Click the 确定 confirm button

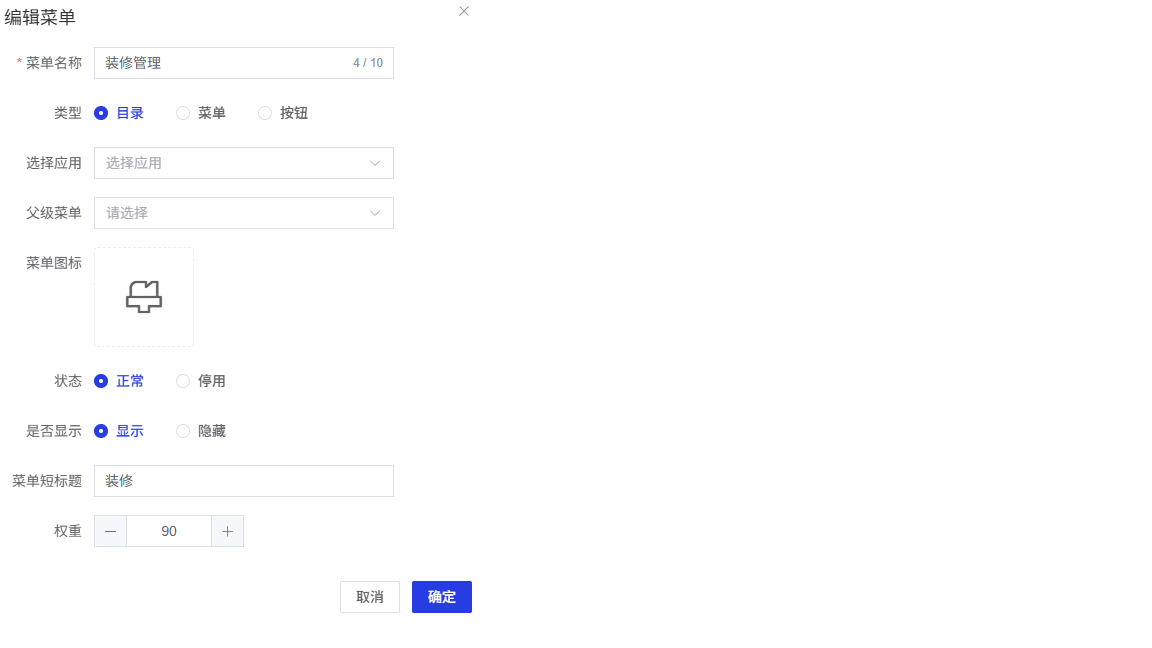(x=441, y=597)
